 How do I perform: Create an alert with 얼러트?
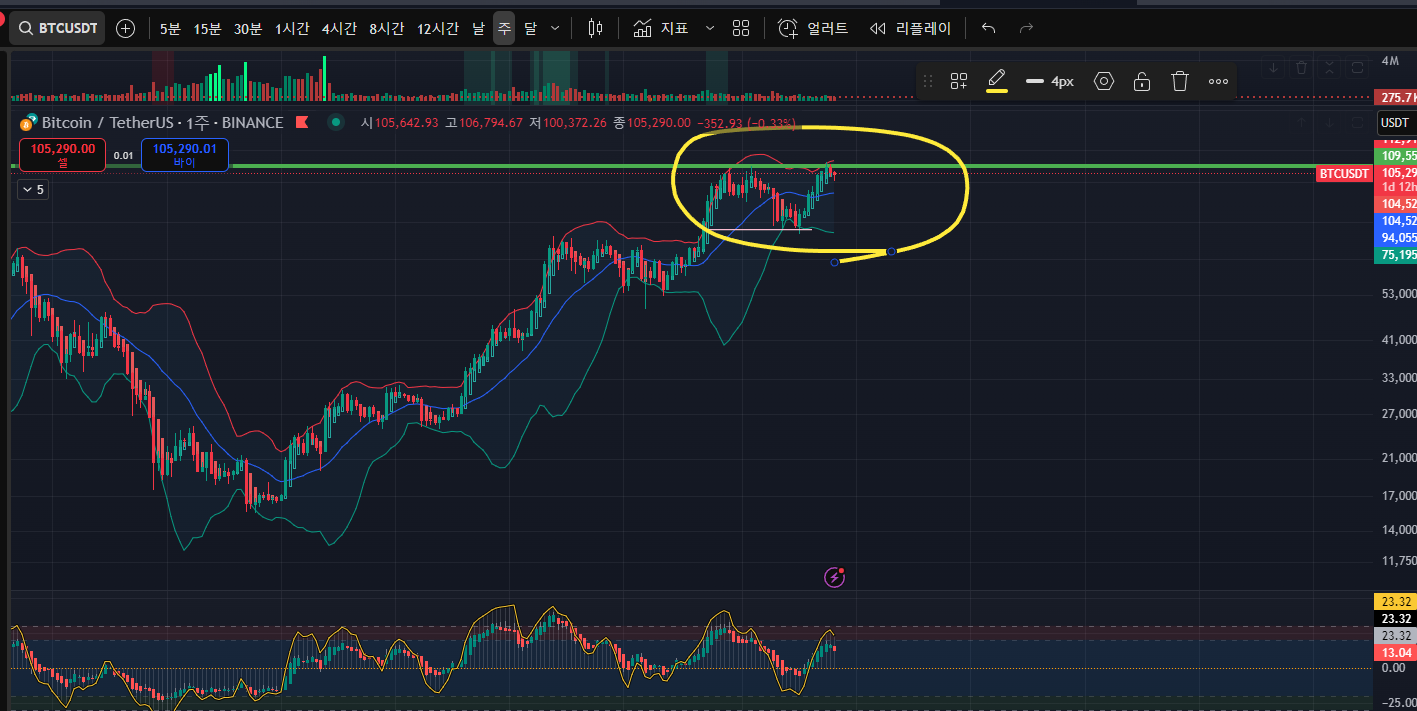pyautogui.click(x=813, y=28)
